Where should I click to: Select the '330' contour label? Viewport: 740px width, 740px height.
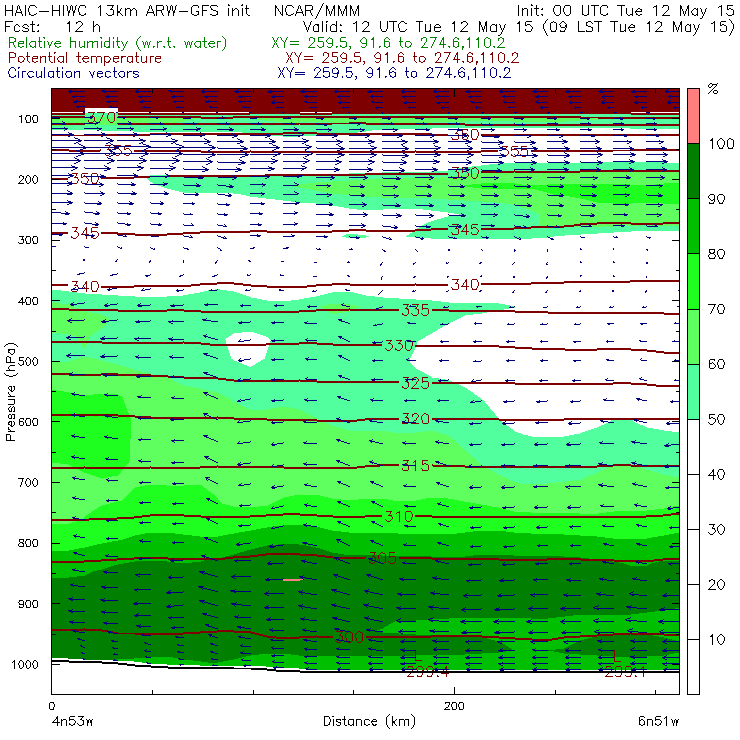[x=399, y=345]
